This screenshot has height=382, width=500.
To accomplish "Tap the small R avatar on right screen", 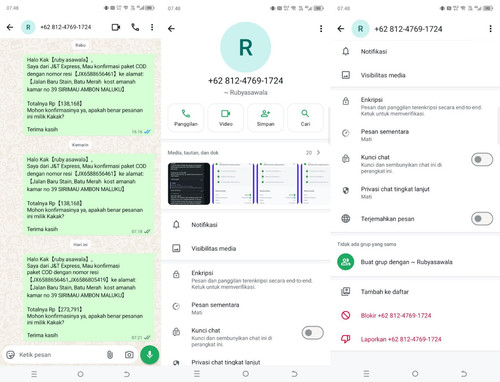I will (360, 29).
